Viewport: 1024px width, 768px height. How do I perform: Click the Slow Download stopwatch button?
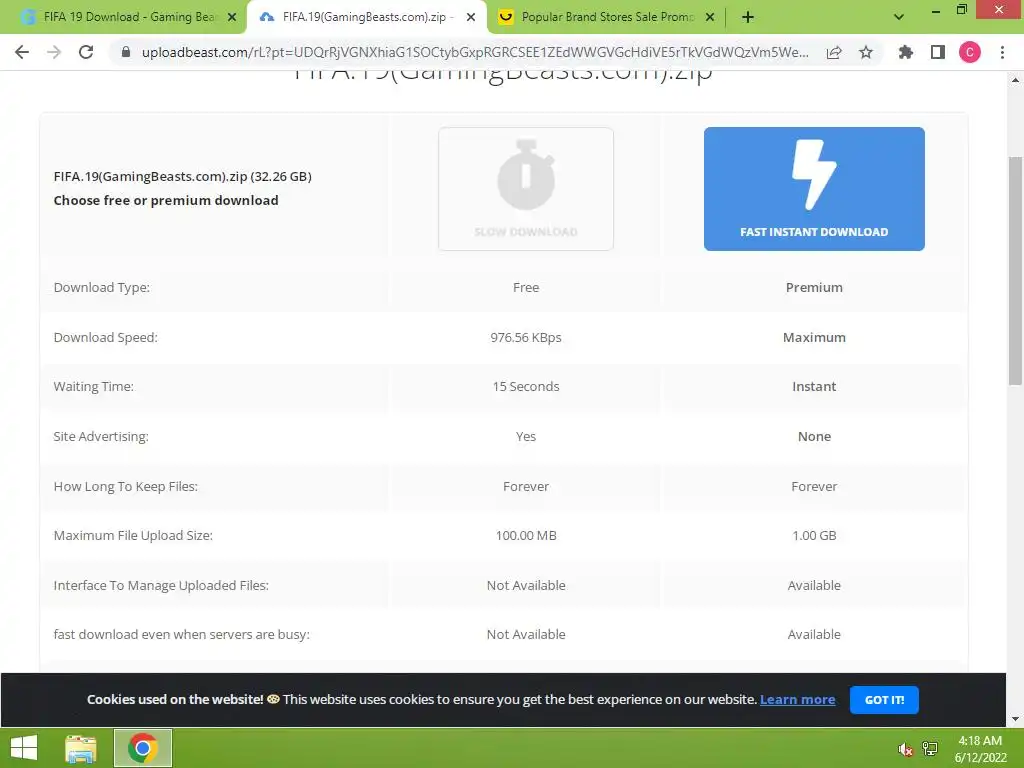[526, 189]
